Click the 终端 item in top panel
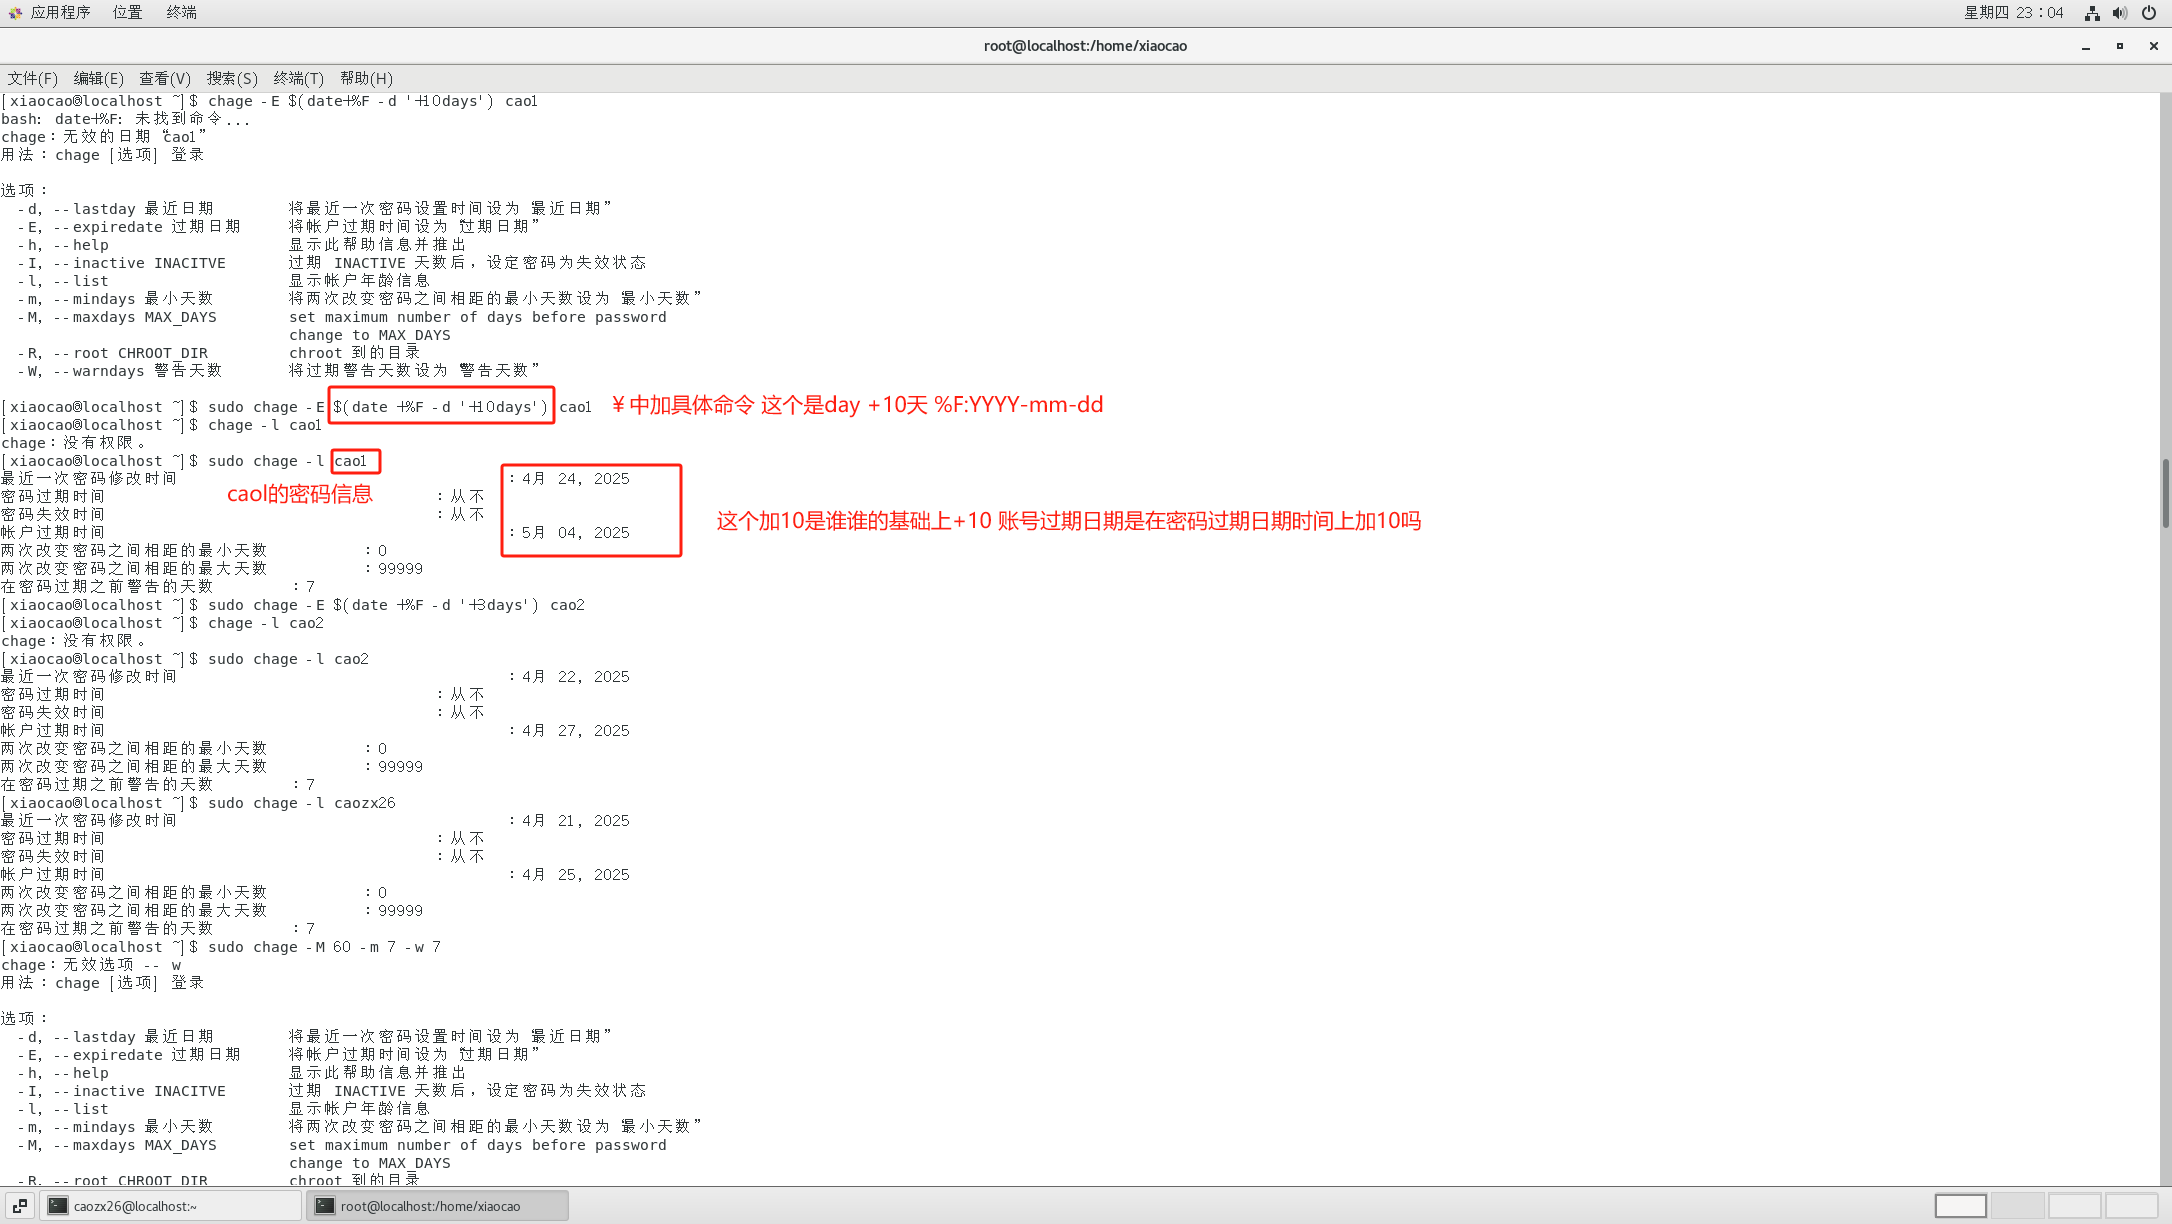 [181, 12]
